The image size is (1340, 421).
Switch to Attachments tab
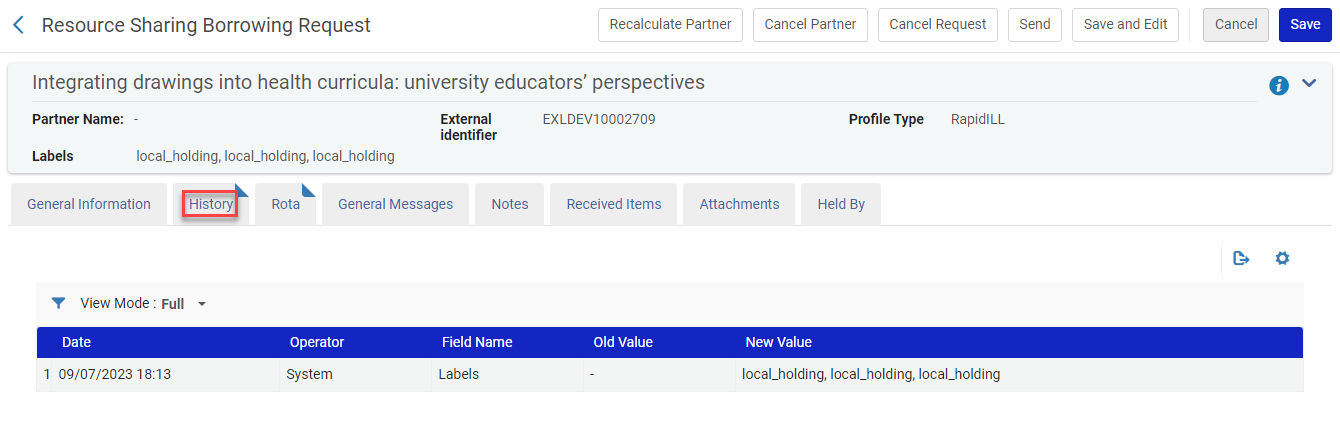[739, 204]
